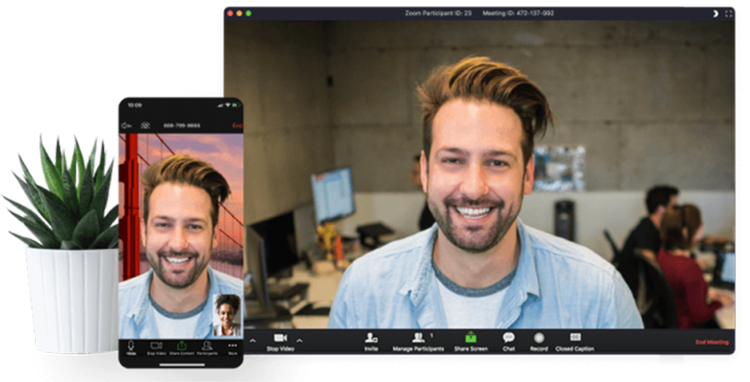750x382 pixels.
Task: Click the yellow minimize button of Zoom window
Action: (x=239, y=13)
